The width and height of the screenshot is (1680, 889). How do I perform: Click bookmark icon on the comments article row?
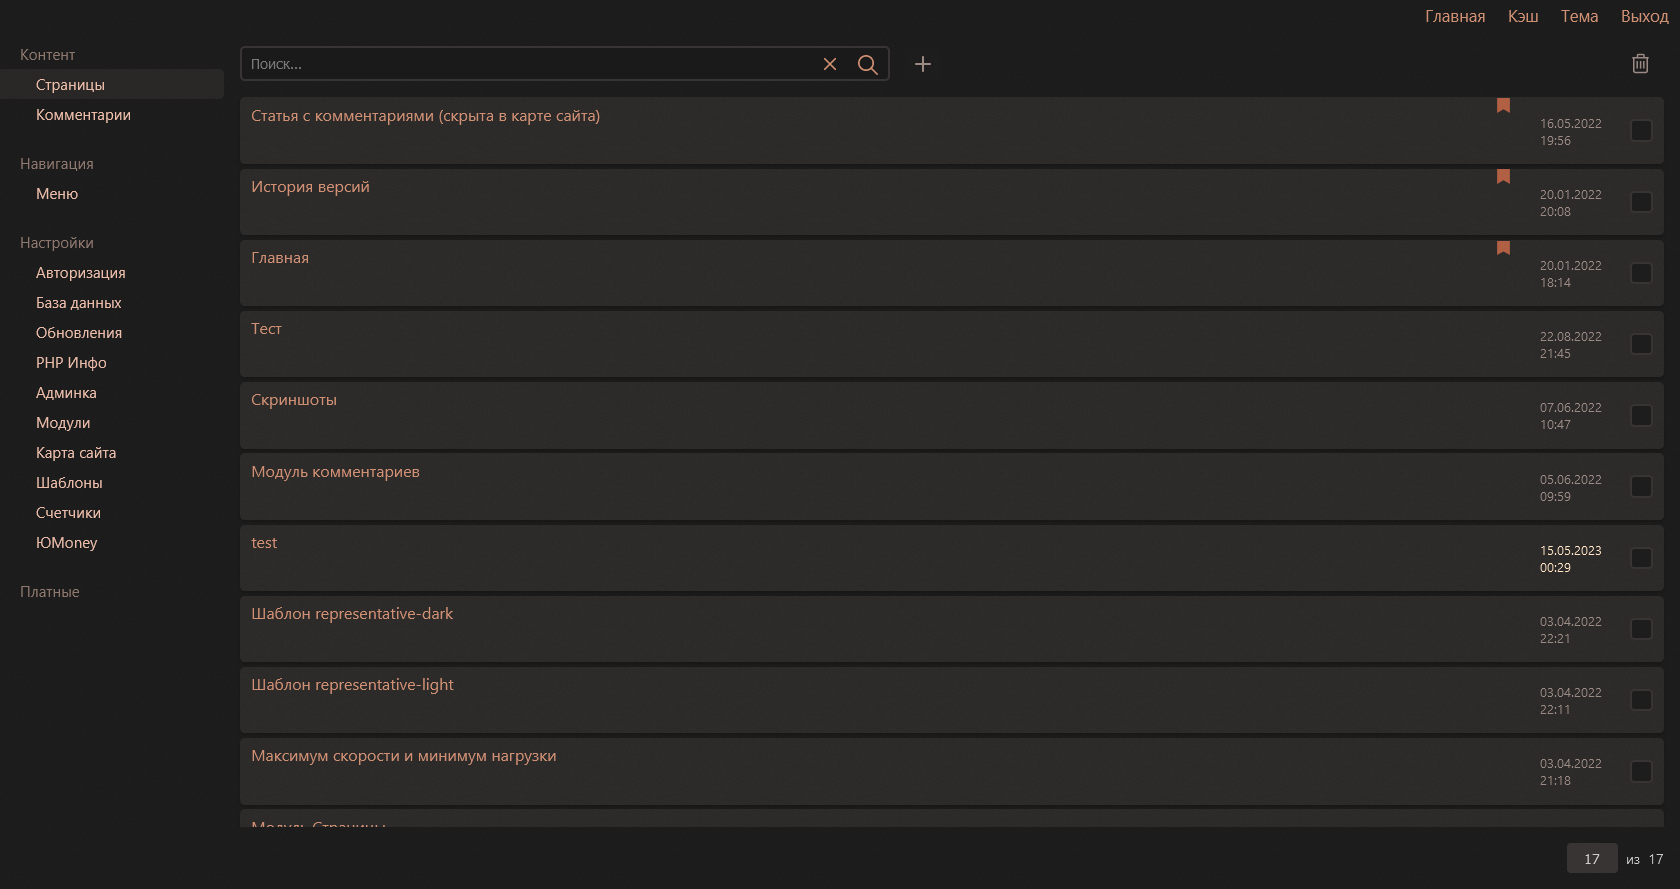coord(1503,105)
